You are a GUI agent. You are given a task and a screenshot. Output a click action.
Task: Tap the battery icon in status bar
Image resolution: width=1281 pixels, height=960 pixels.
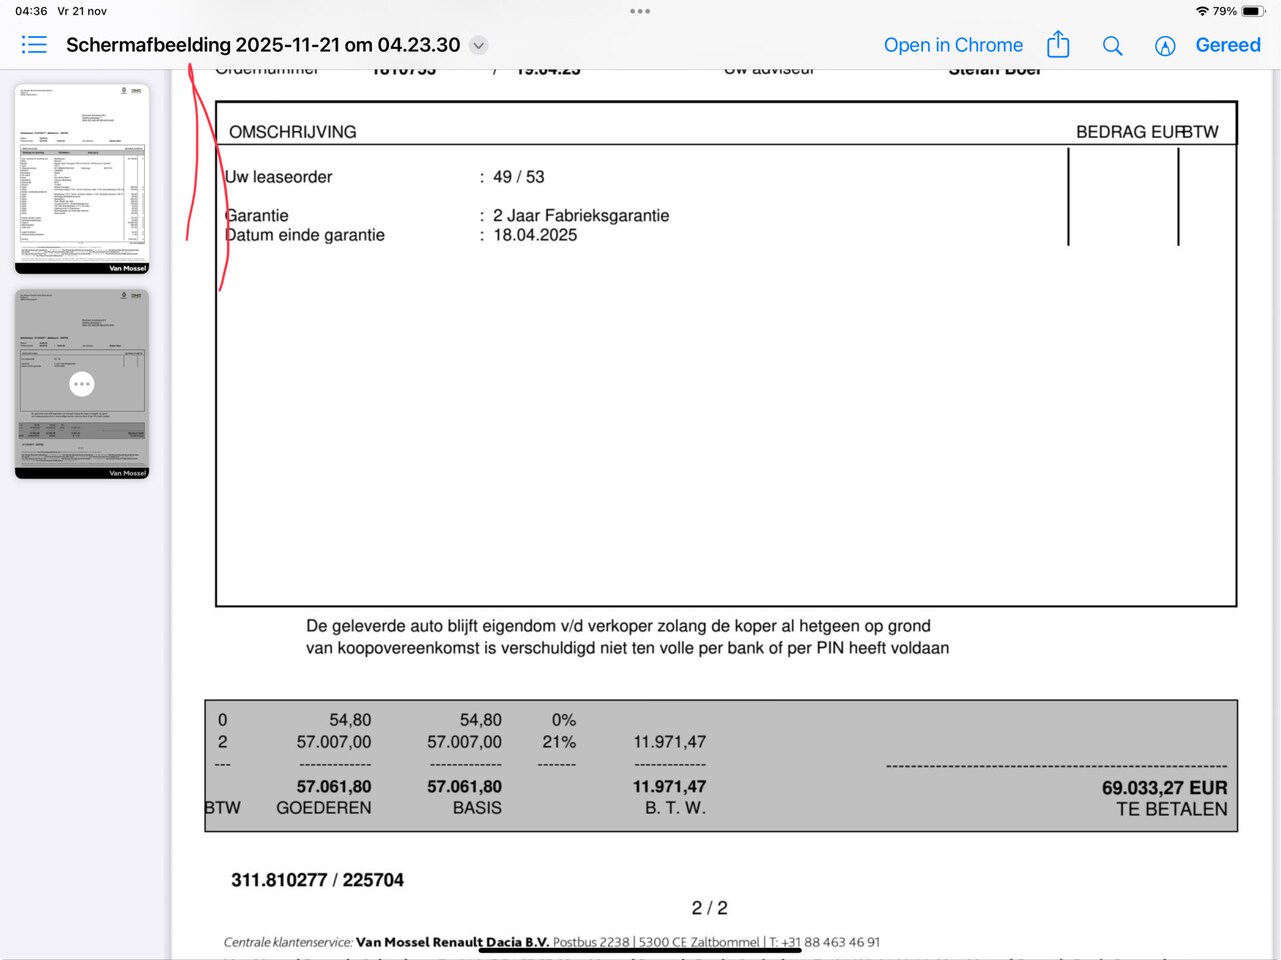pos(1252,11)
